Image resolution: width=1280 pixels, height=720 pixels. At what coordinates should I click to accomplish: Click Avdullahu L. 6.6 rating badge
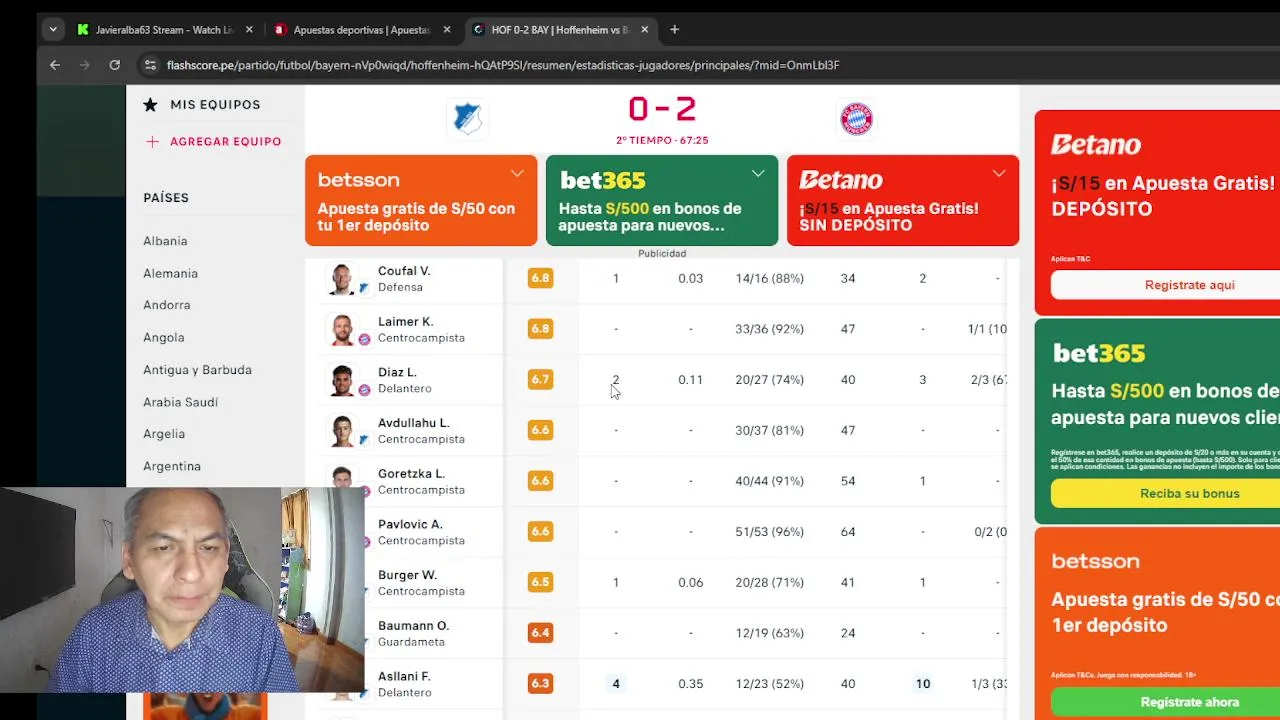click(540, 430)
